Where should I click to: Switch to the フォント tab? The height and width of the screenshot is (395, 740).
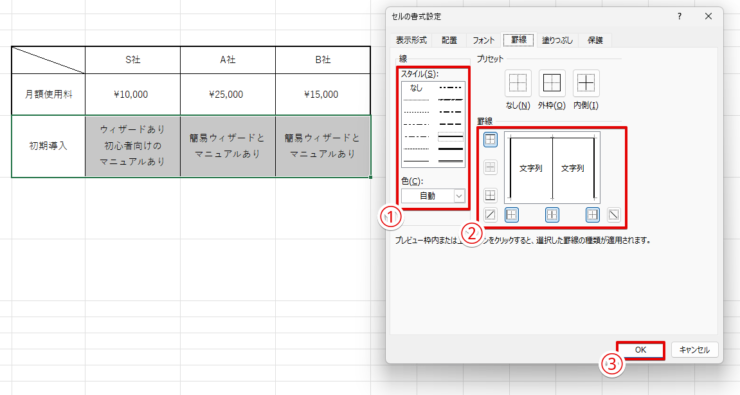483,40
